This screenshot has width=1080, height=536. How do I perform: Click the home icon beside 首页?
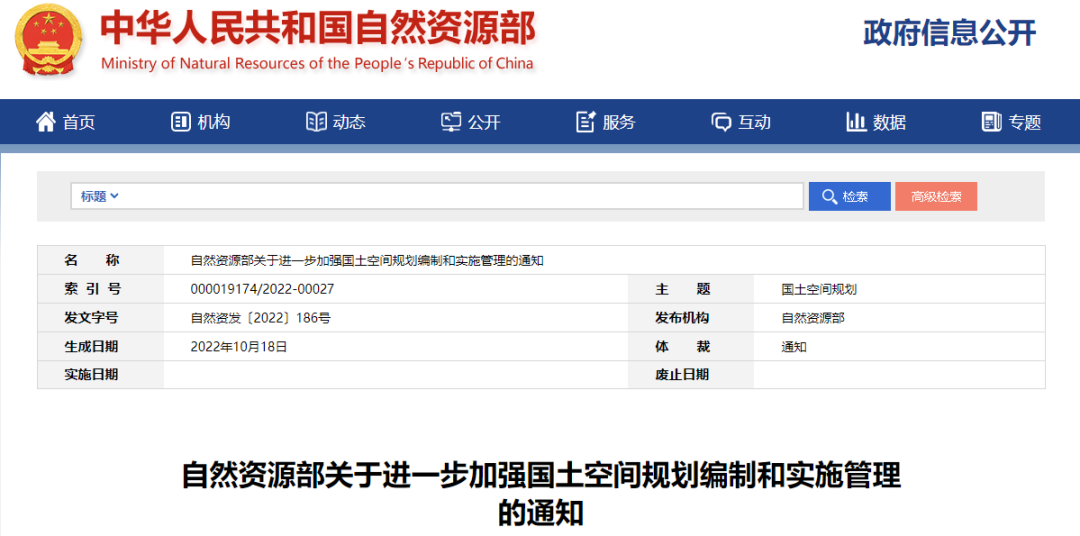46,122
